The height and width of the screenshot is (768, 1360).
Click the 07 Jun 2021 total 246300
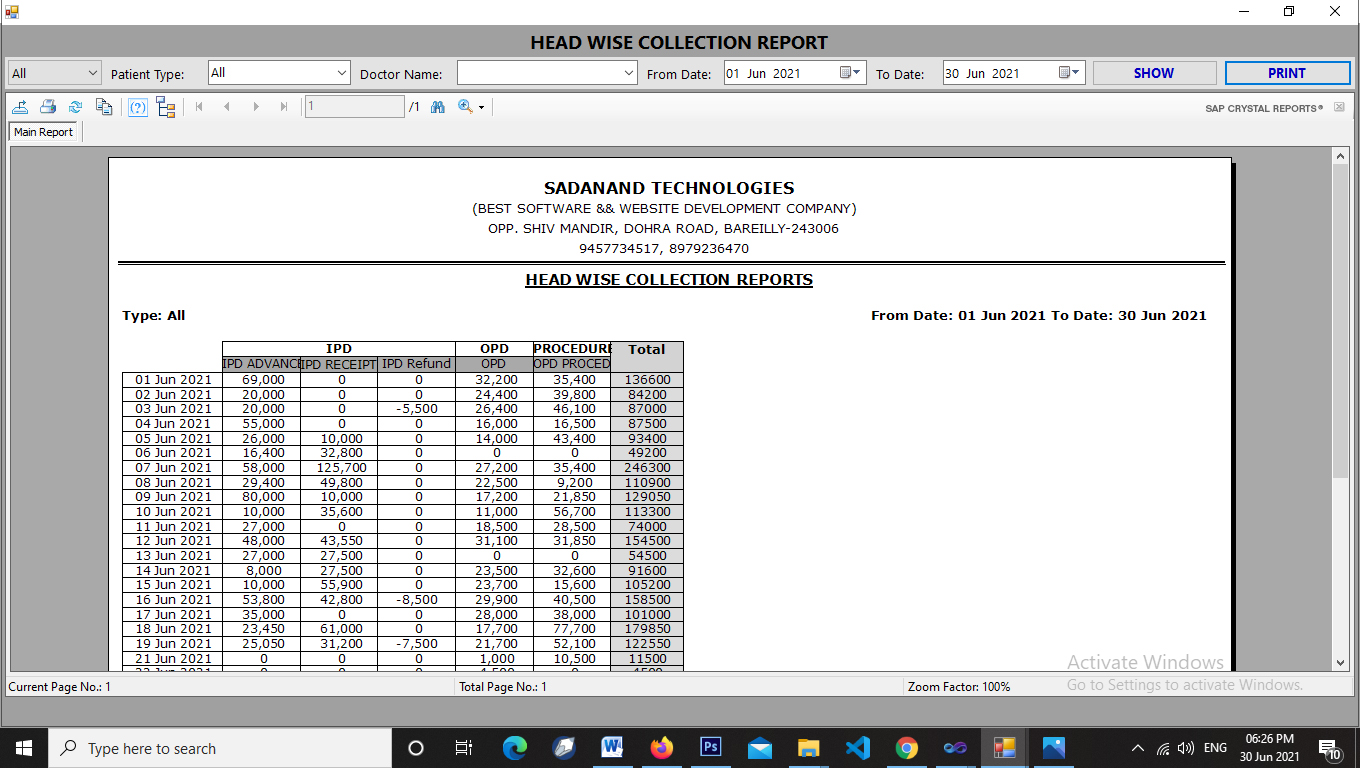click(x=646, y=467)
